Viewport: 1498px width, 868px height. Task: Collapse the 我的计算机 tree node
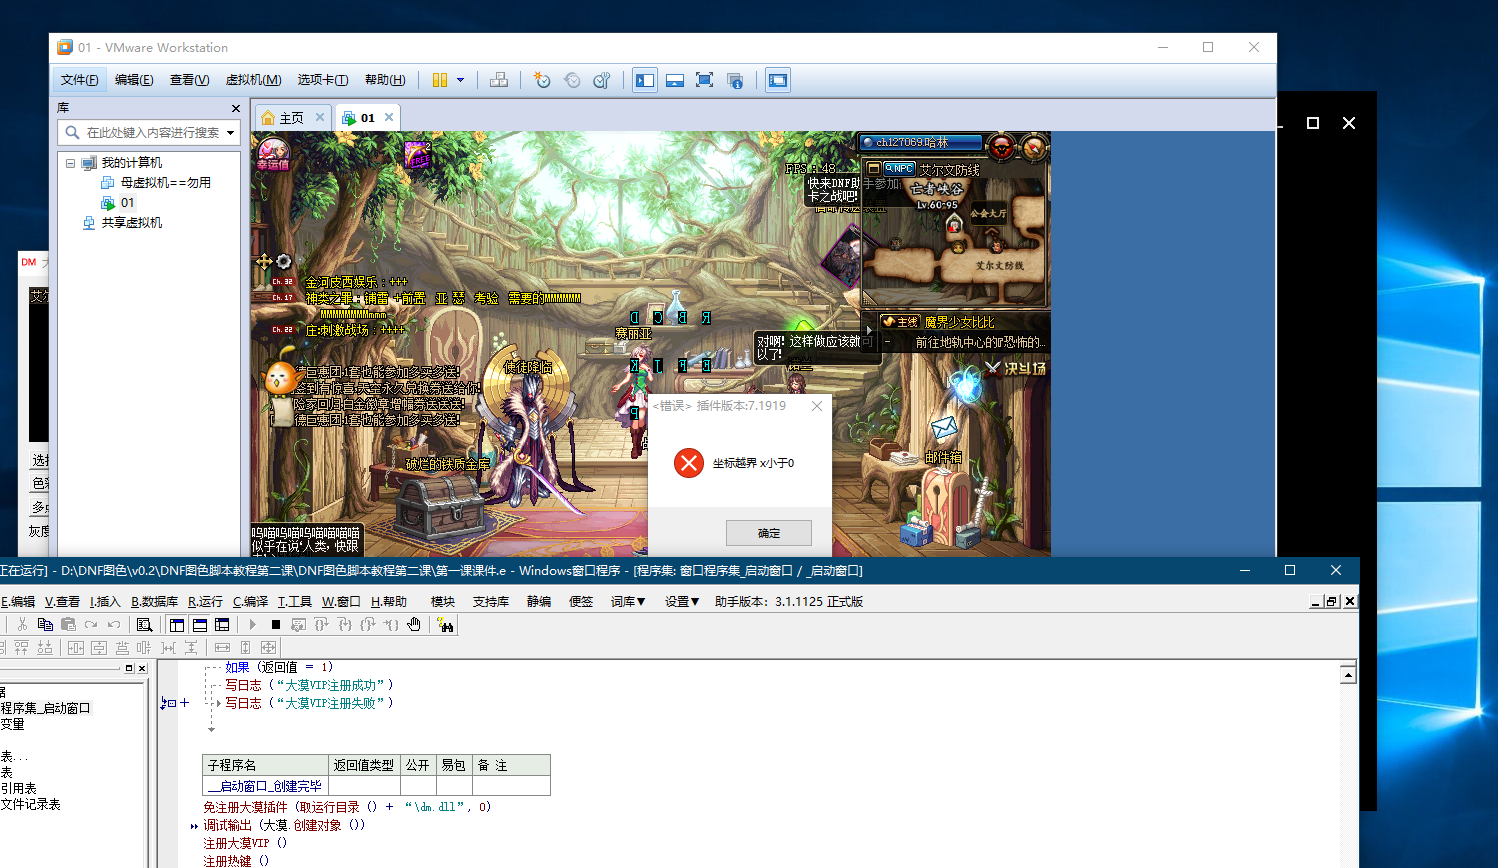tap(70, 163)
